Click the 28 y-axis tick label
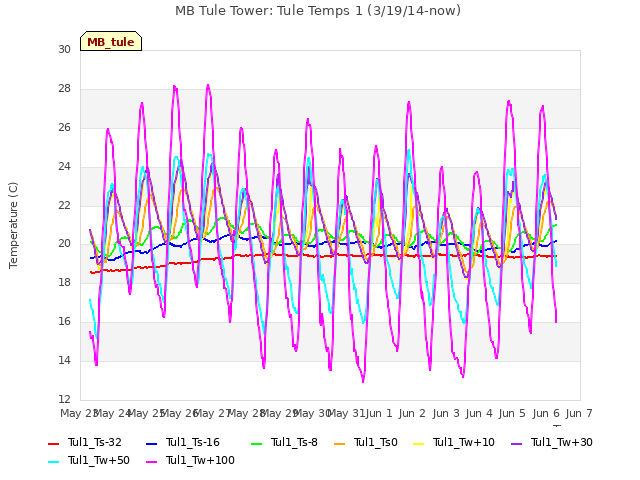 pos(64,89)
